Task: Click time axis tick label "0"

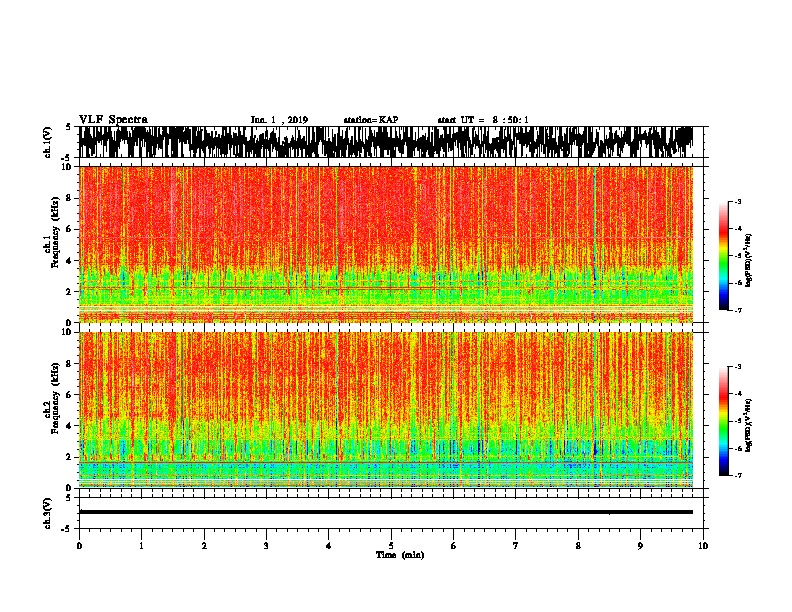Action: pyautogui.click(x=79, y=546)
